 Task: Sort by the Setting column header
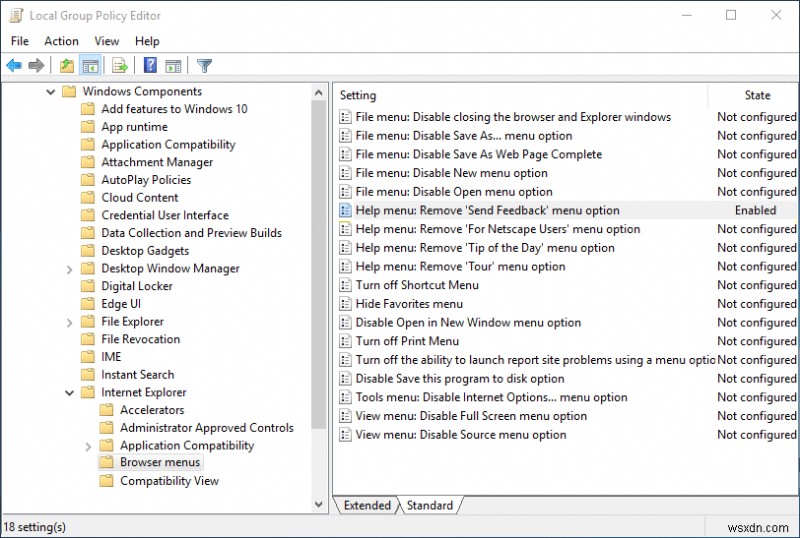(x=521, y=95)
